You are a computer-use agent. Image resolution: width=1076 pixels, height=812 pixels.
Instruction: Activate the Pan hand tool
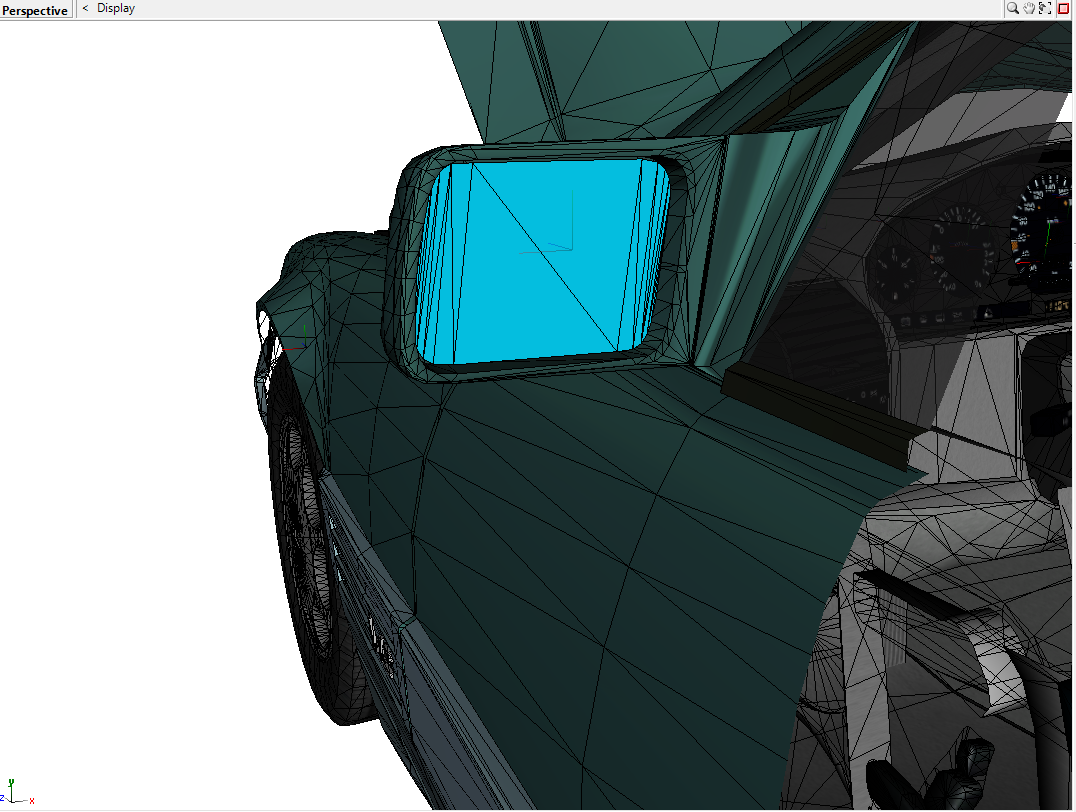1027,7
